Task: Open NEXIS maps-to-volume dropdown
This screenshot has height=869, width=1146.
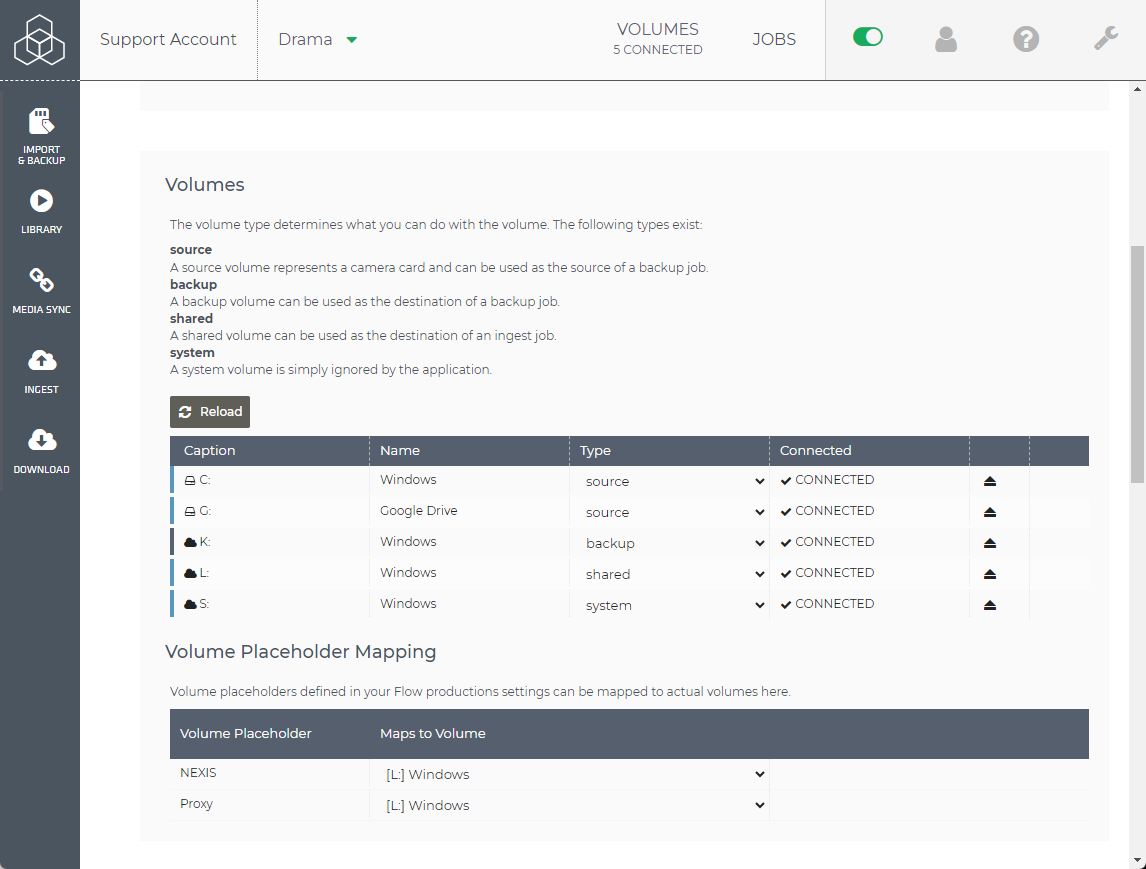Action: coord(574,774)
